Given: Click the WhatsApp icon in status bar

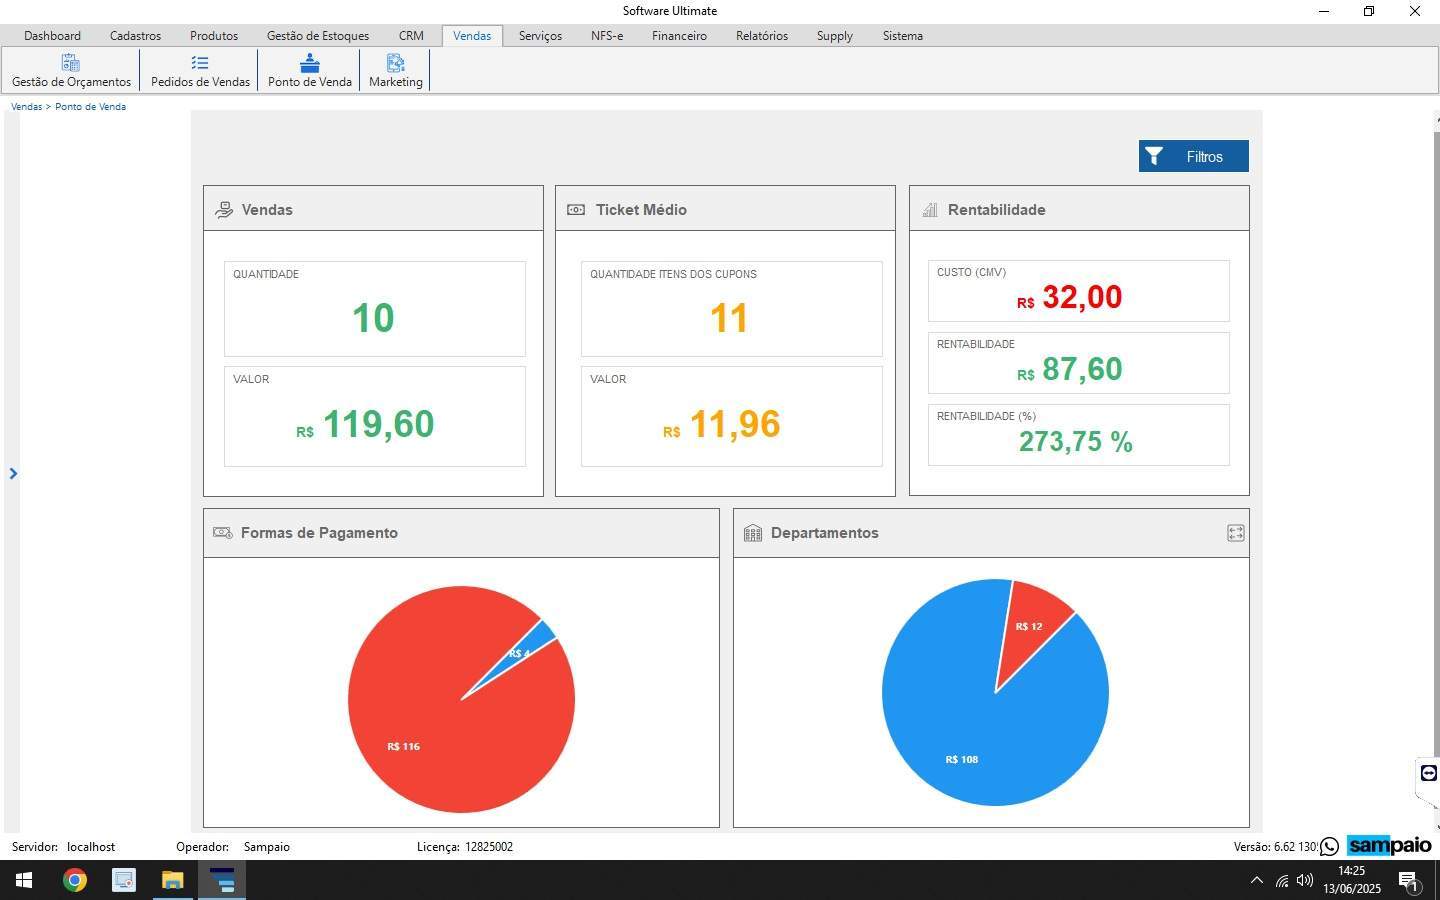Looking at the screenshot, I should [1329, 847].
